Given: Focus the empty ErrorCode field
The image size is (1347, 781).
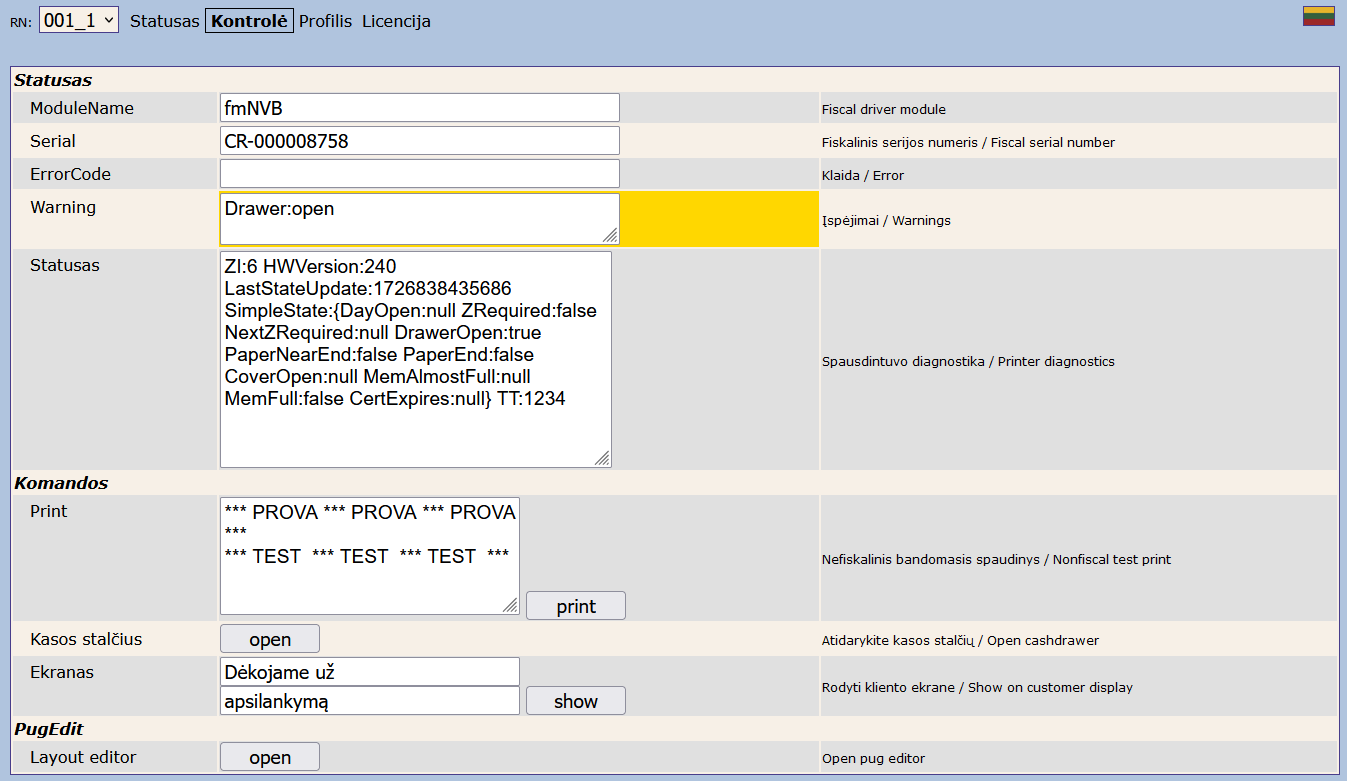Looking at the screenshot, I should coord(419,174).
